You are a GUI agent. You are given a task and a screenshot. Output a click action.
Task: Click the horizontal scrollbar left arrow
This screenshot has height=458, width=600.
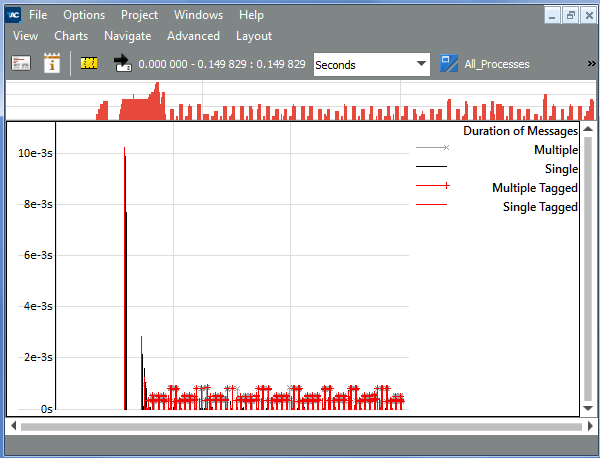13,426
